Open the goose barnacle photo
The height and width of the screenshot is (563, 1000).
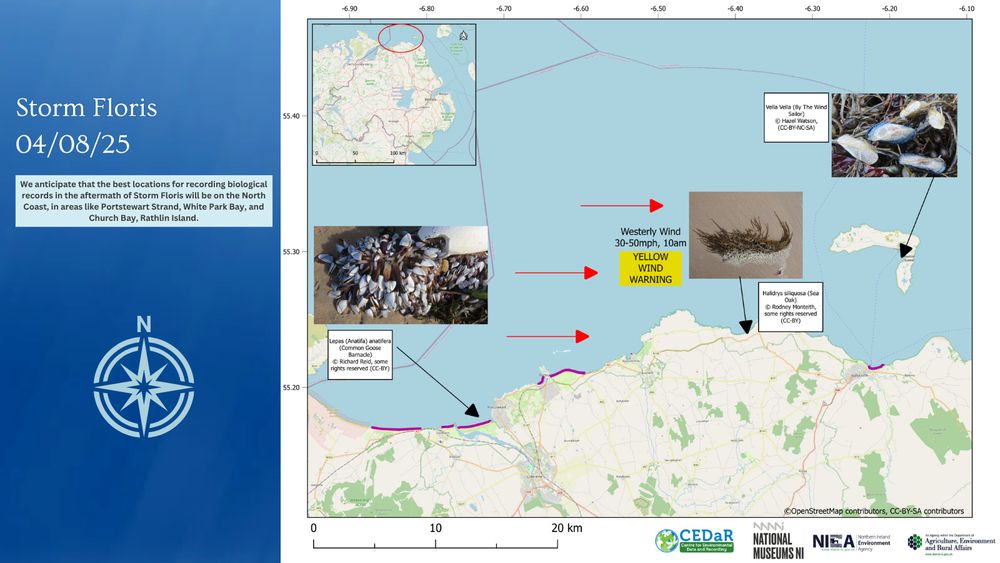pyautogui.click(x=401, y=275)
